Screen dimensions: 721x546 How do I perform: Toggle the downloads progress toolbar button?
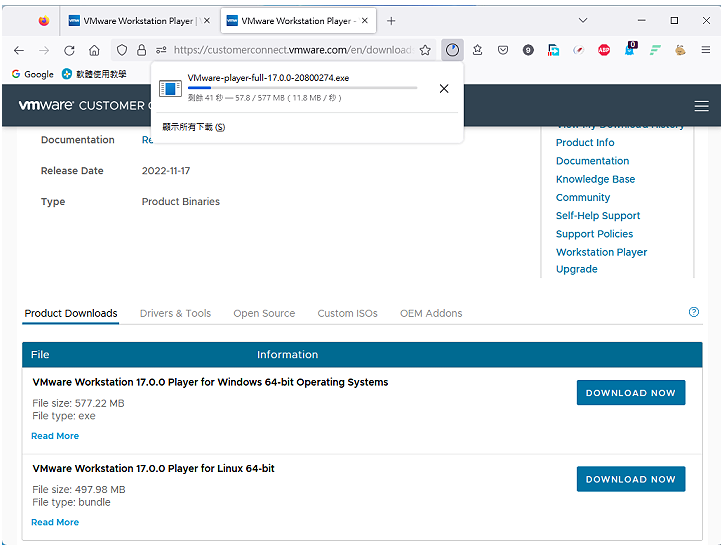pos(452,50)
